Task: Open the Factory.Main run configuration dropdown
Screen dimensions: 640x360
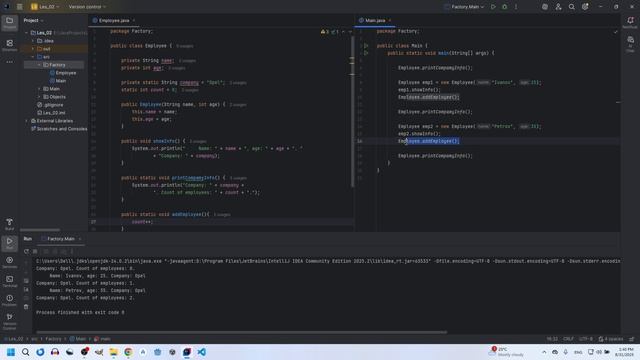Action: click(x=464, y=7)
